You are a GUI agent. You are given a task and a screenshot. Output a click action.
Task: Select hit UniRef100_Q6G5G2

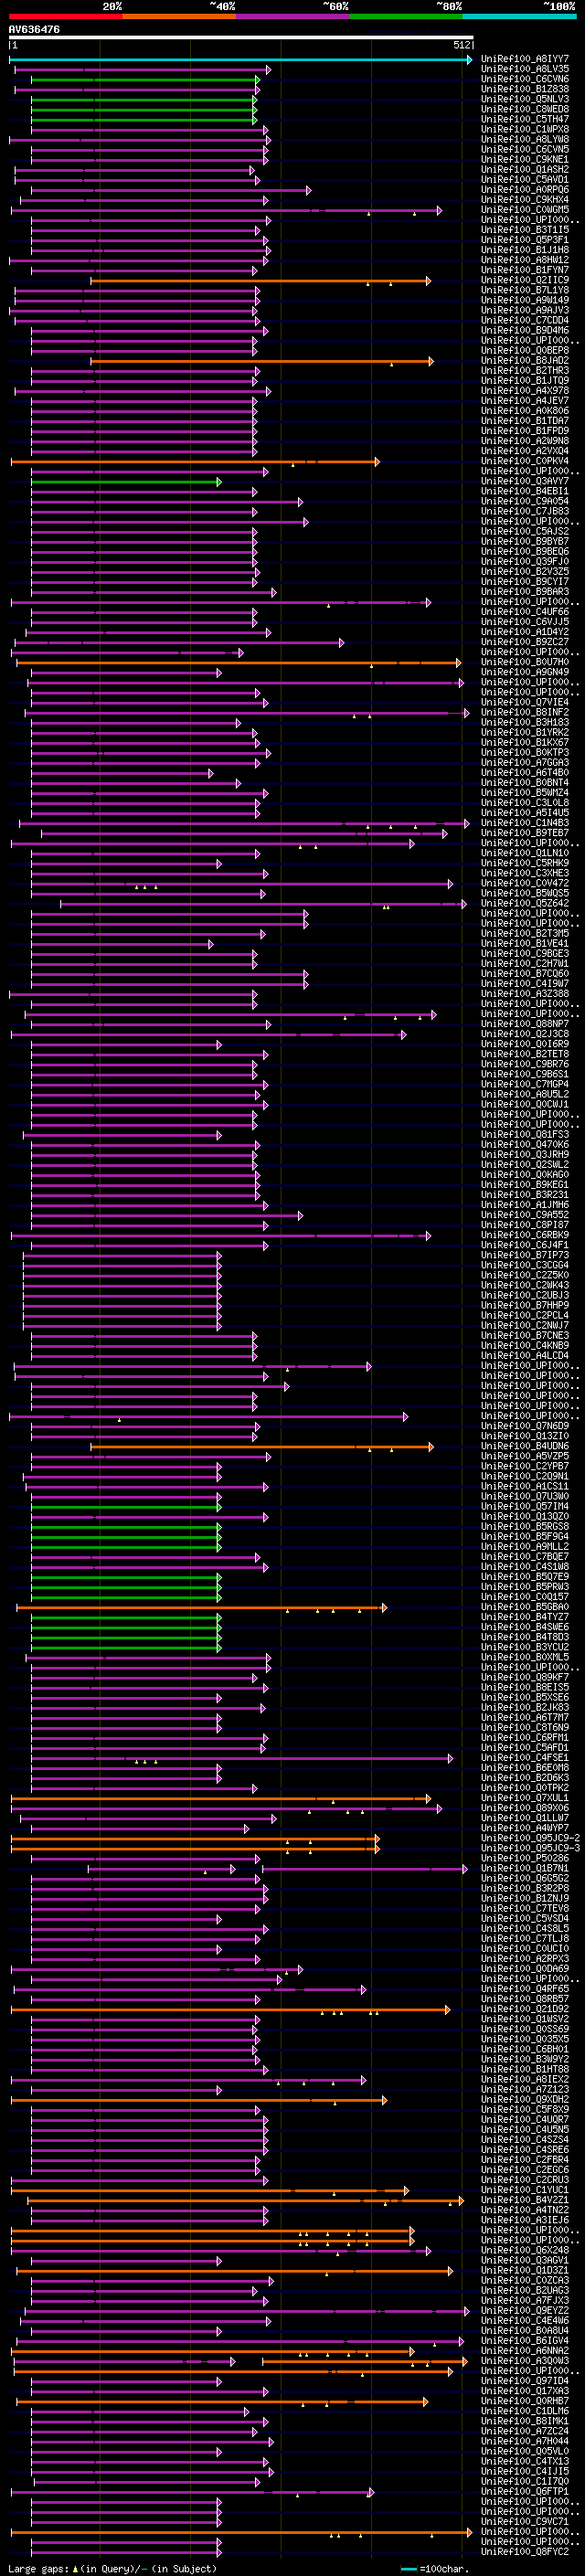point(525,1878)
